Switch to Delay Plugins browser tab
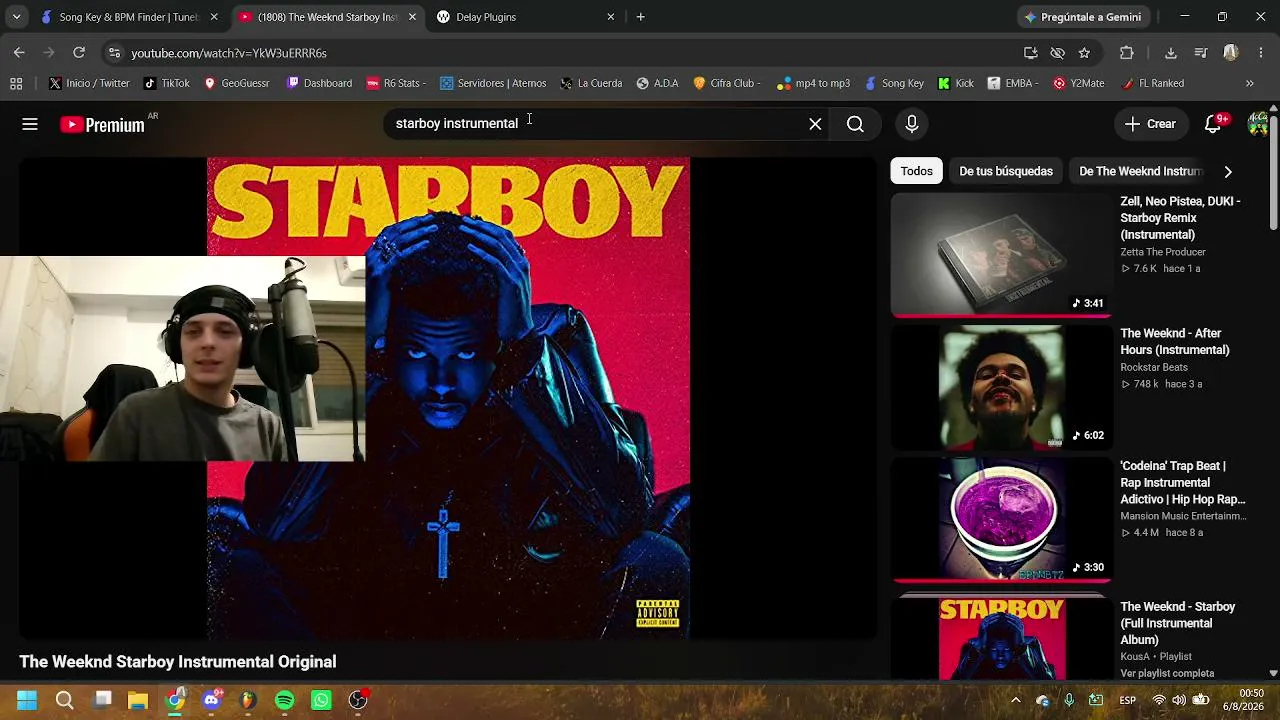Viewport: 1280px width, 720px height. [x=528, y=17]
